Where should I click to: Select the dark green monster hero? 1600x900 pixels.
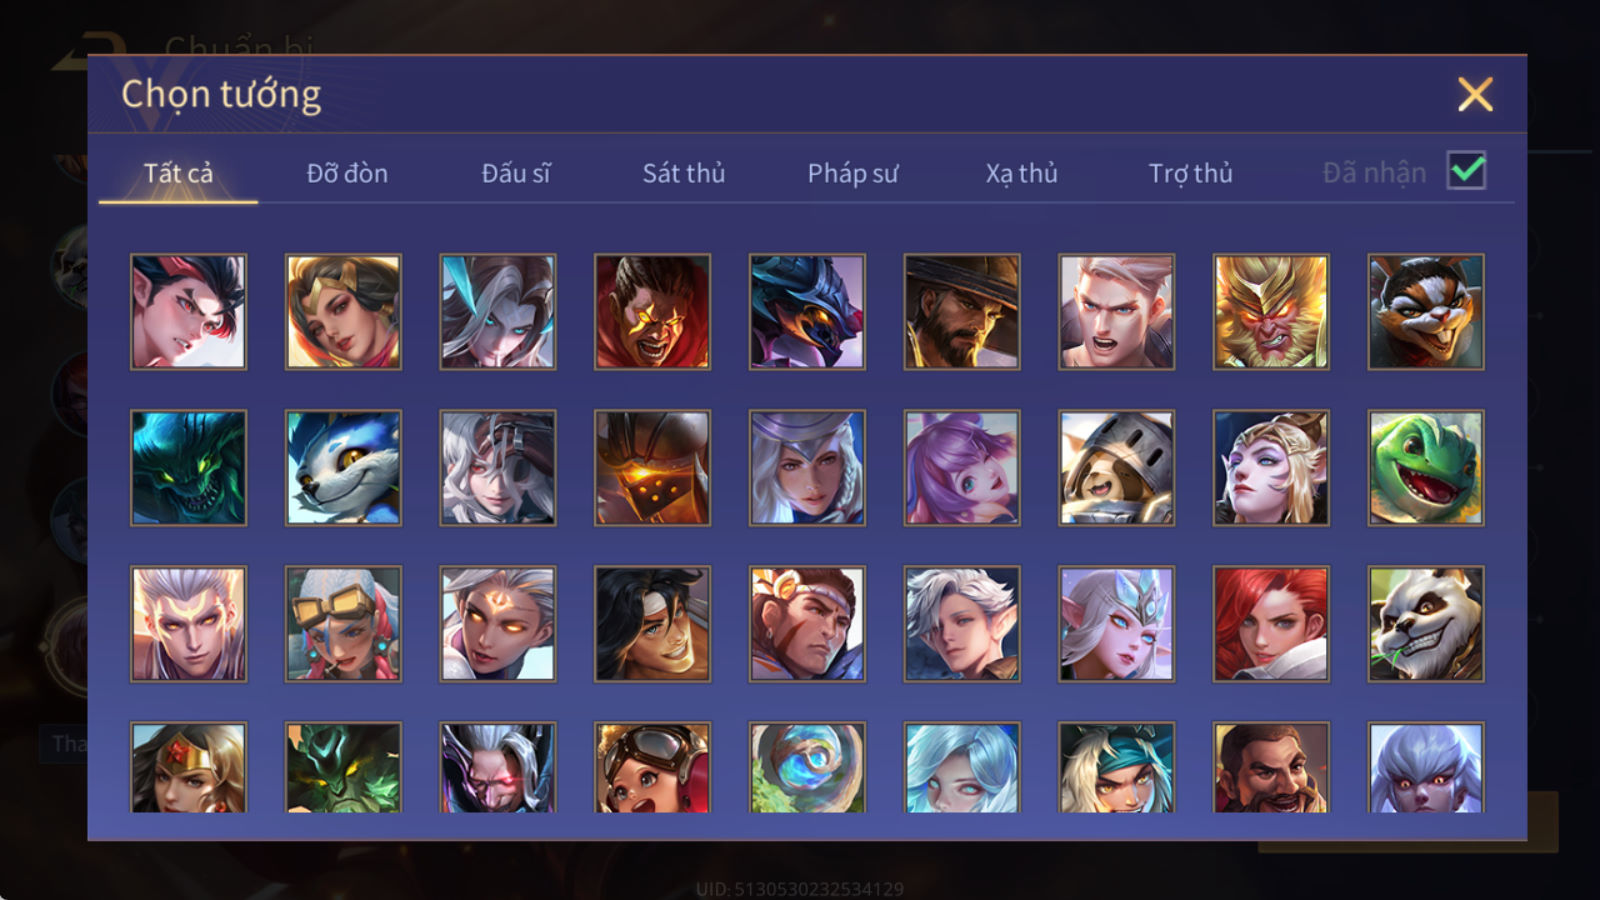(x=188, y=468)
